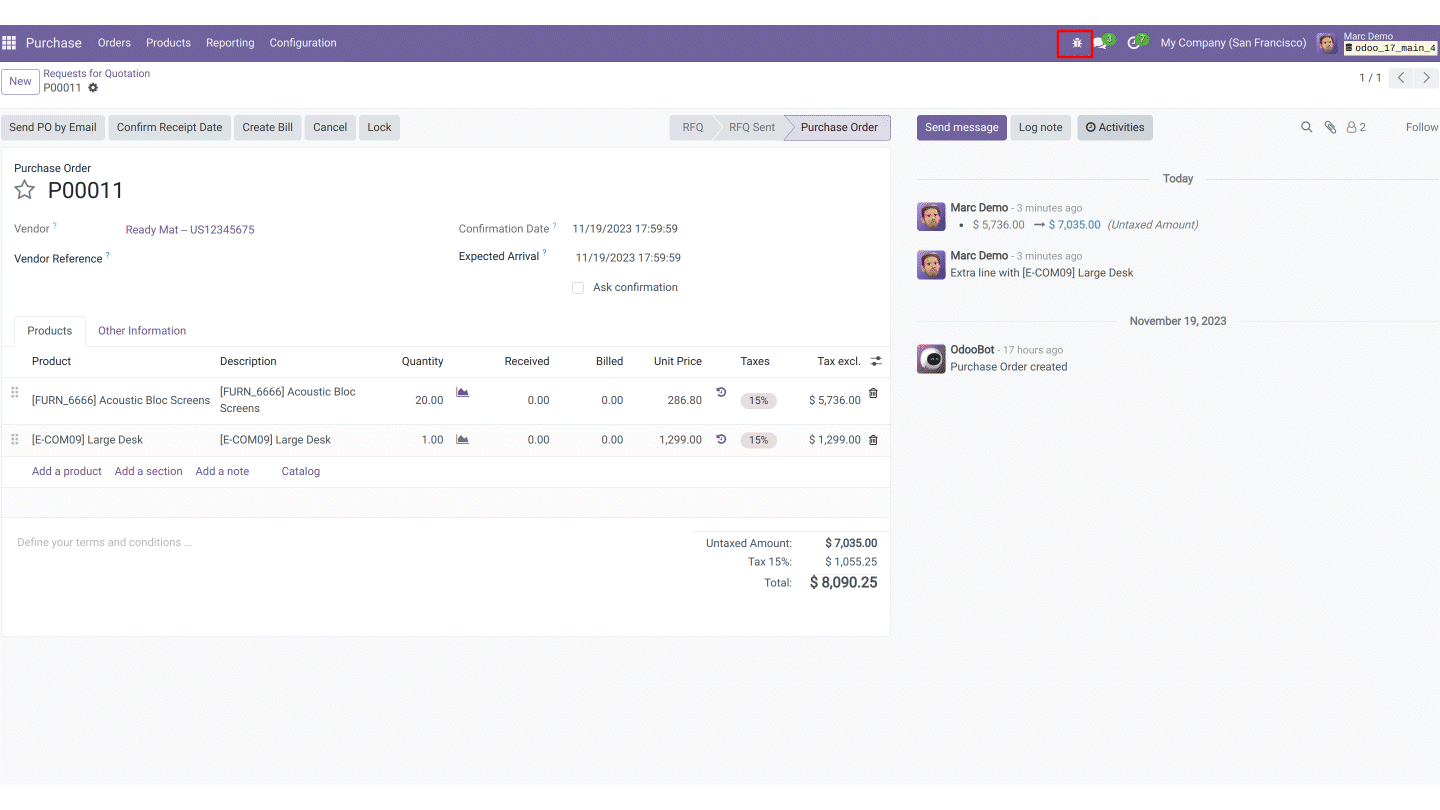Open the apps grid home menu

coord(10,43)
